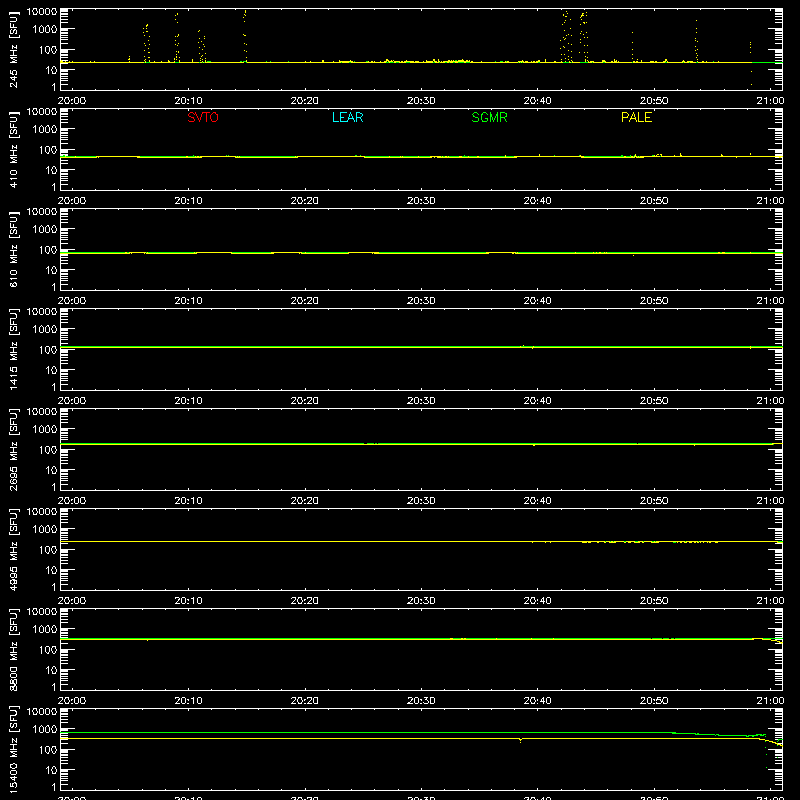Click 20:00 time label under 1415 MHz plot
This screenshot has height=800, width=800.
(72, 401)
